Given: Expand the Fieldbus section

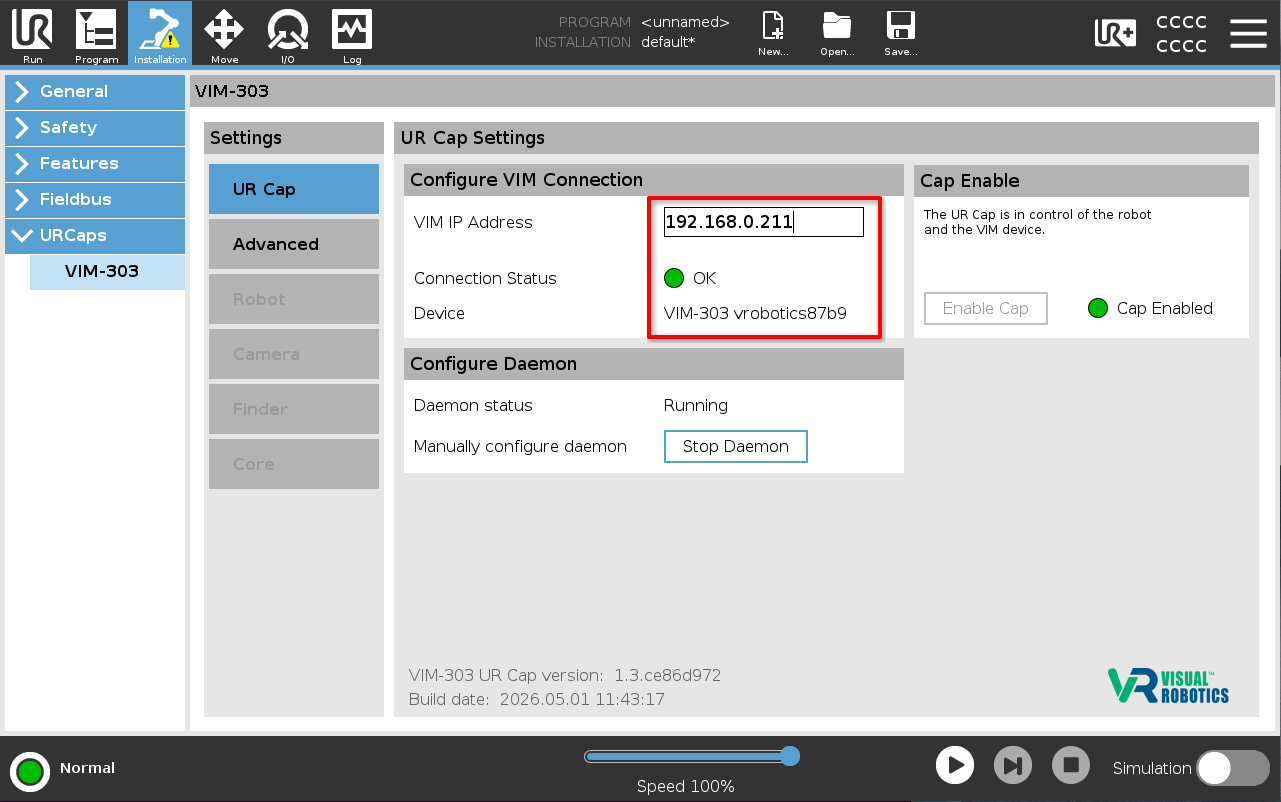Looking at the screenshot, I should point(95,199).
